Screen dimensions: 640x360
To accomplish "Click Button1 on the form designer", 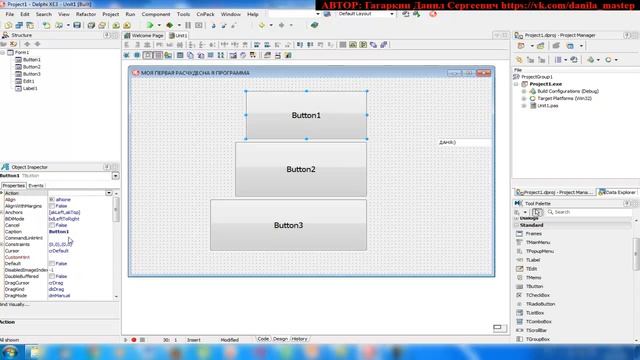I will 306,115.
